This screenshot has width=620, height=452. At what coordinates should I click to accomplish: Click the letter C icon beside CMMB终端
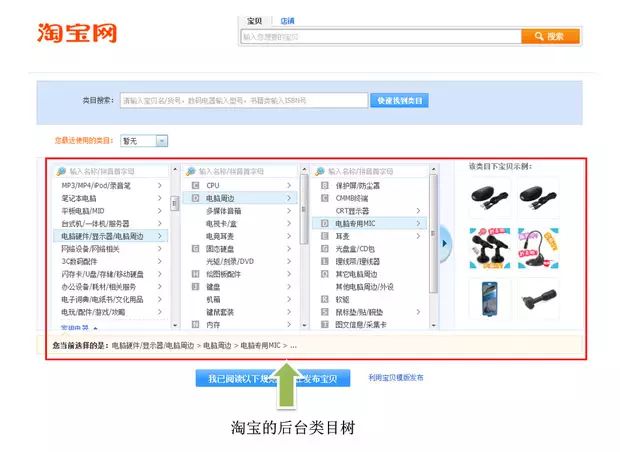[325, 198]
